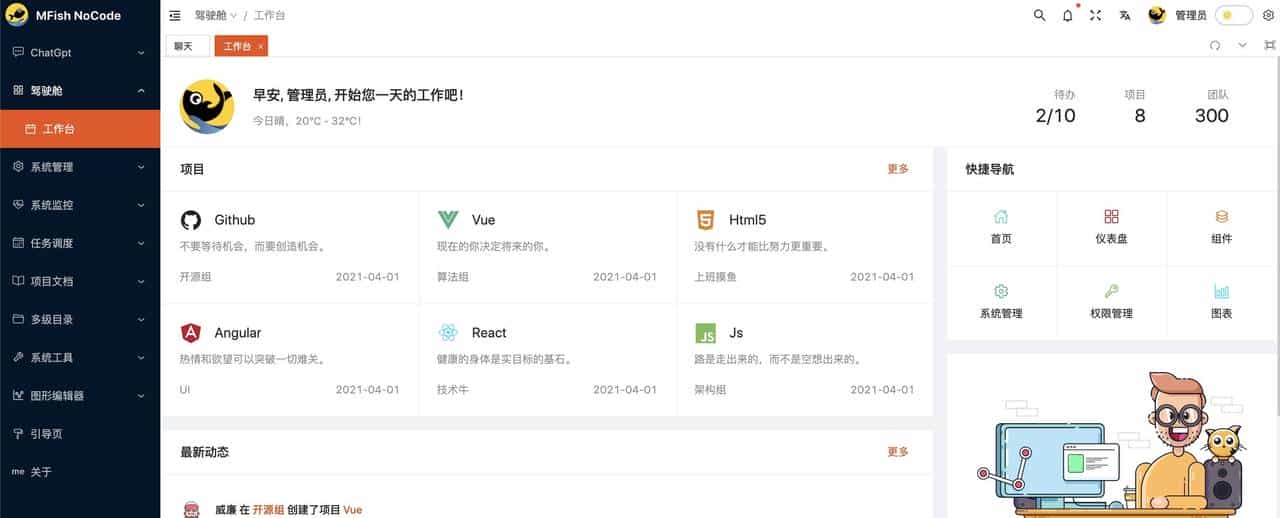Expand the 任务调度 sidebar menu
The image size is (1280, 518).
tap(80, 243)
